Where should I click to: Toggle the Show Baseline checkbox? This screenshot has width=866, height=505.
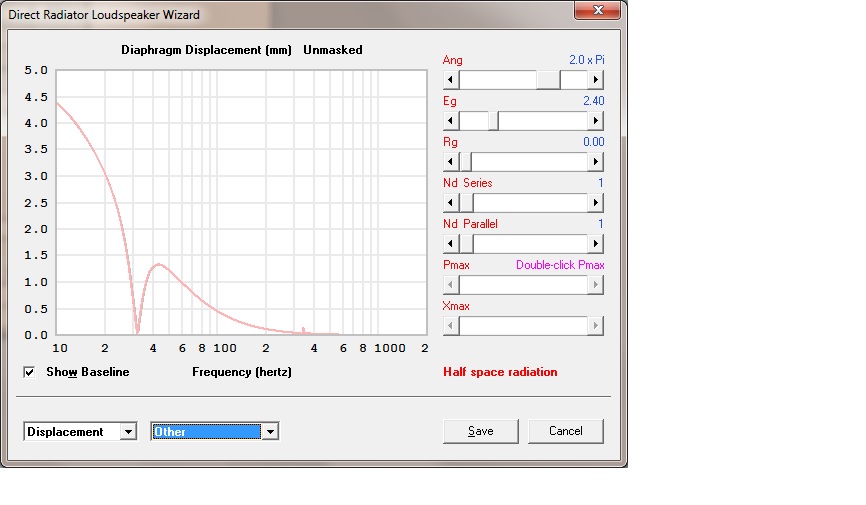(x=29, y=372)
